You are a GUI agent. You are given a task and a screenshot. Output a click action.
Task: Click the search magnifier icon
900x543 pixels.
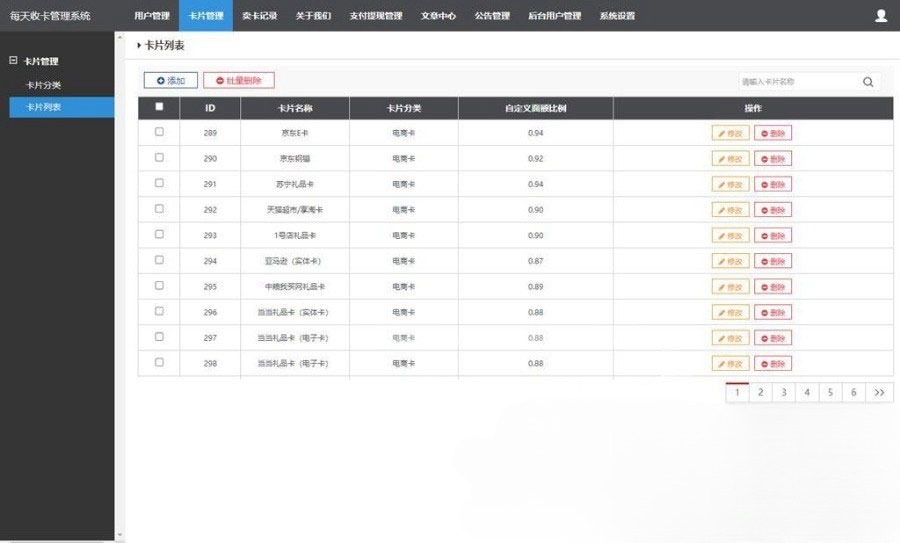point(868,82)
